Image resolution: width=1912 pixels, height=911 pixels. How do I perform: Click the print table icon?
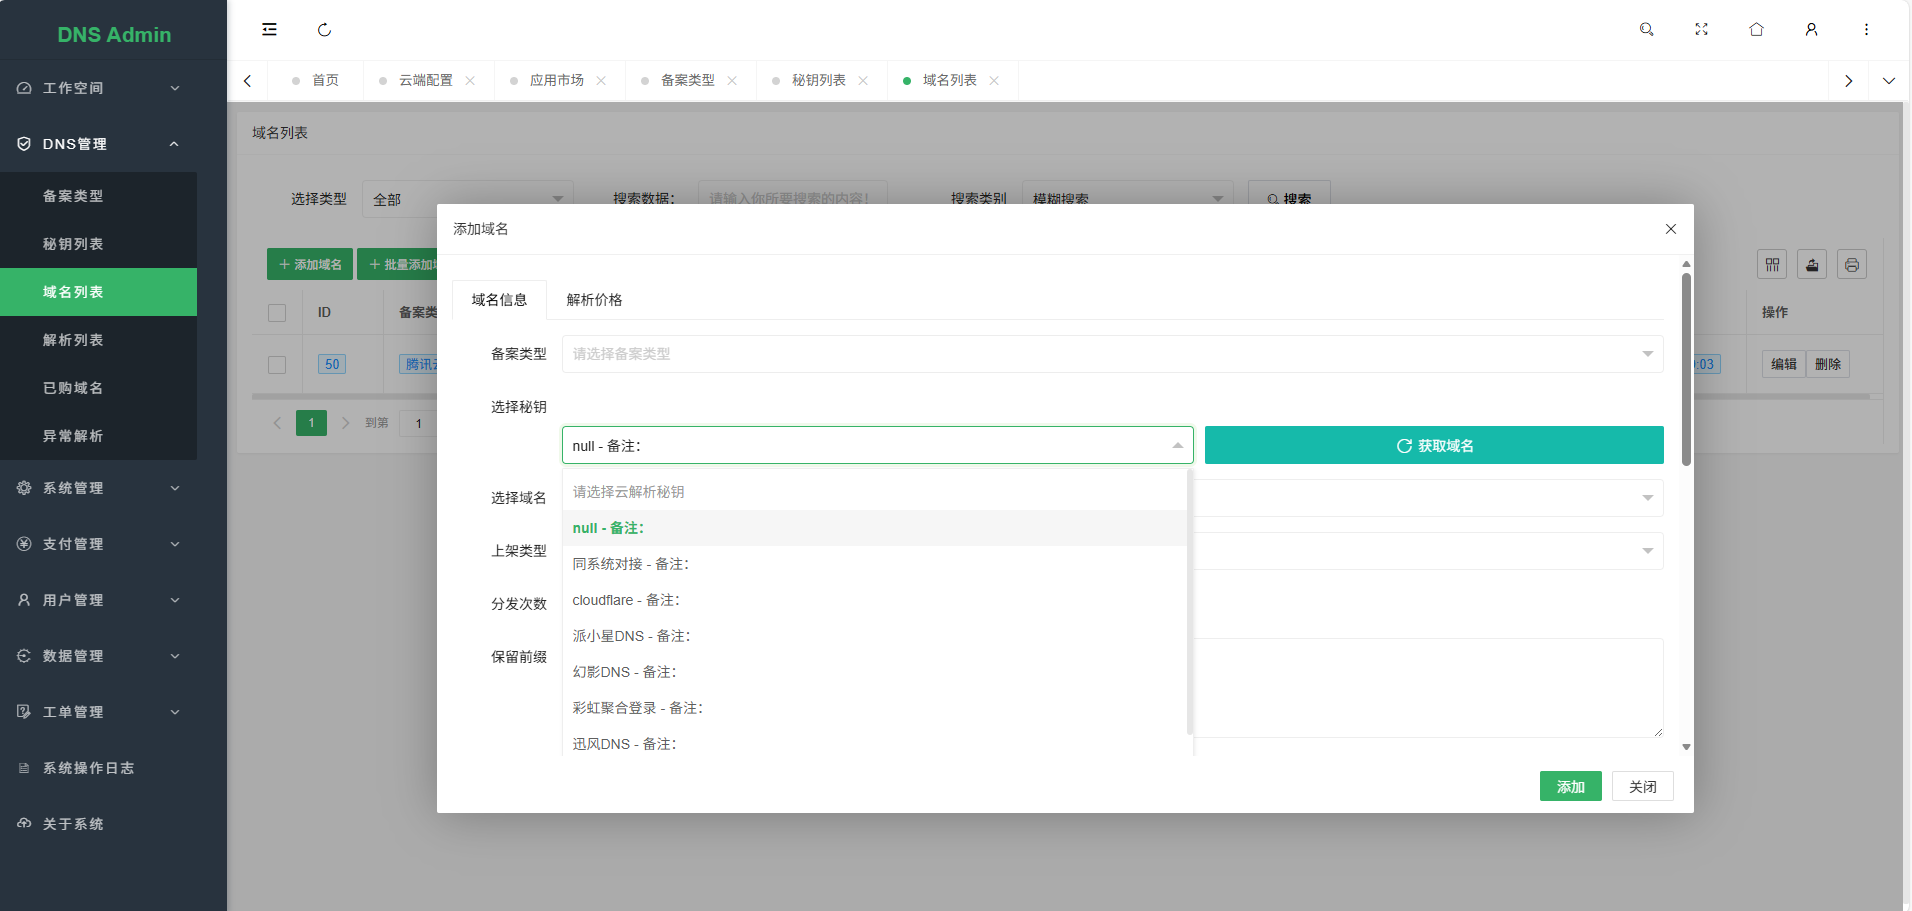1851,265
